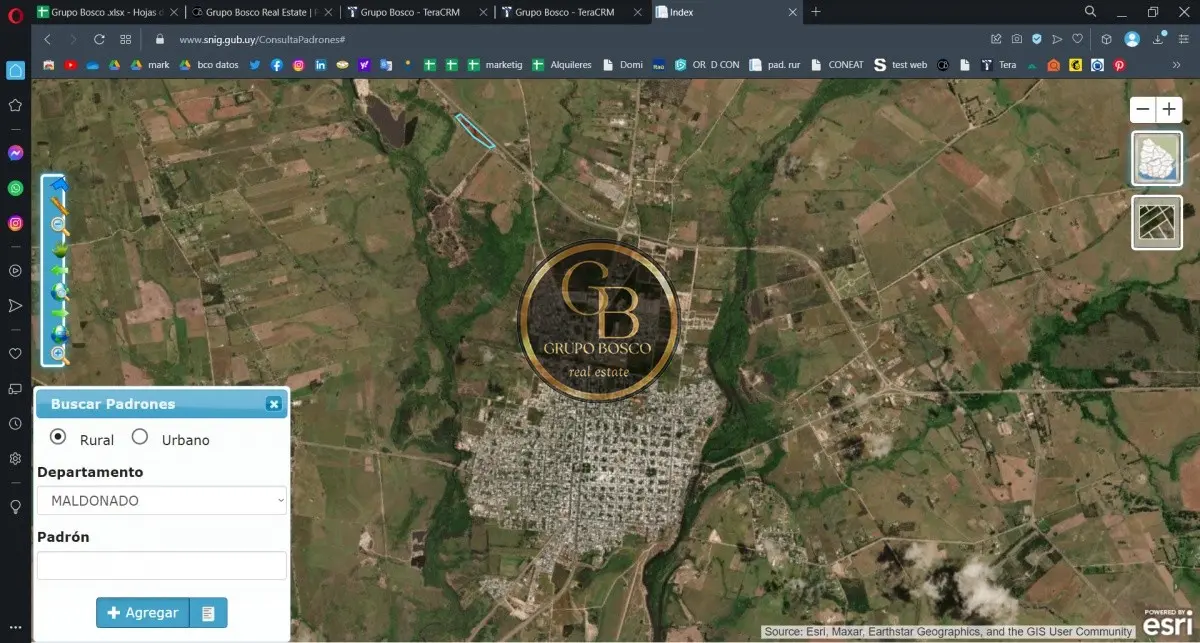Open sidebar history clock

pos(15,424)
